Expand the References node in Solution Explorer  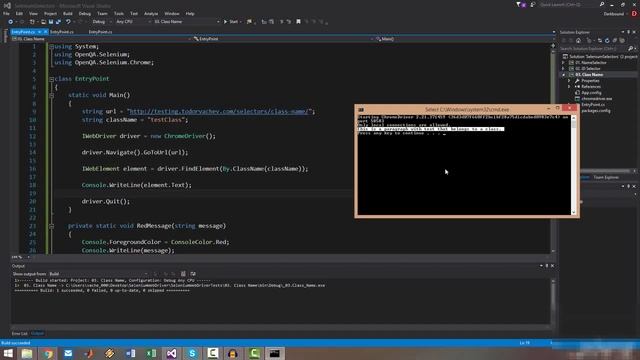(x=569, y=87)
